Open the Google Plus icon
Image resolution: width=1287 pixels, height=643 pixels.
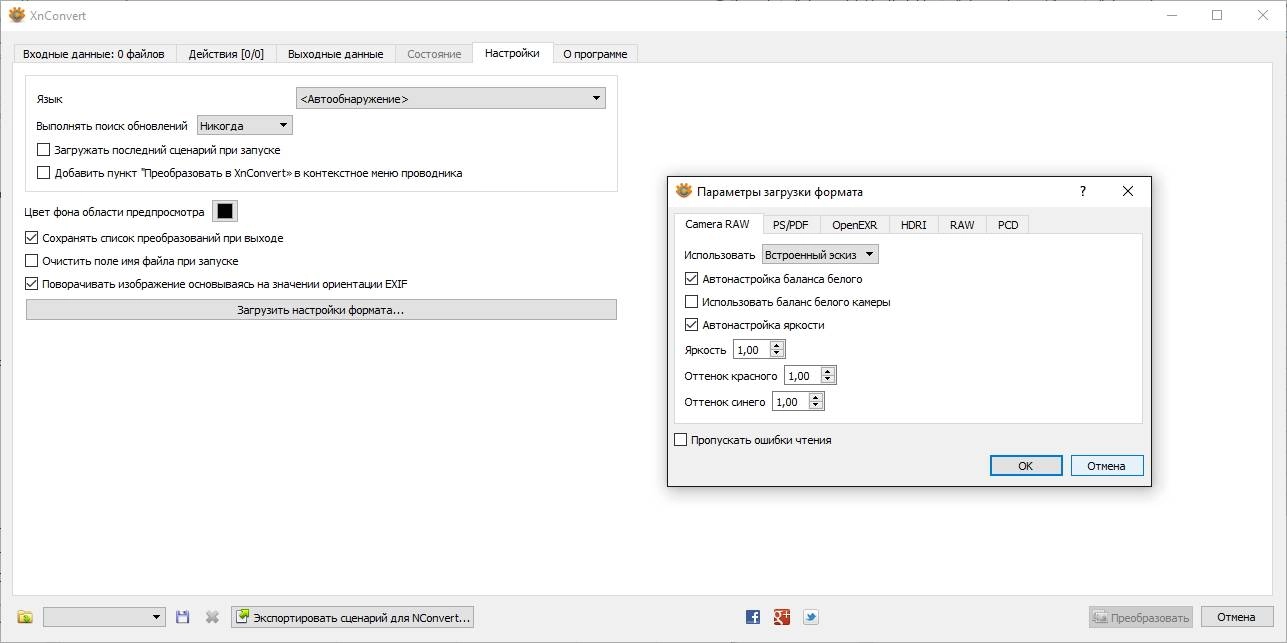(782, 617)
